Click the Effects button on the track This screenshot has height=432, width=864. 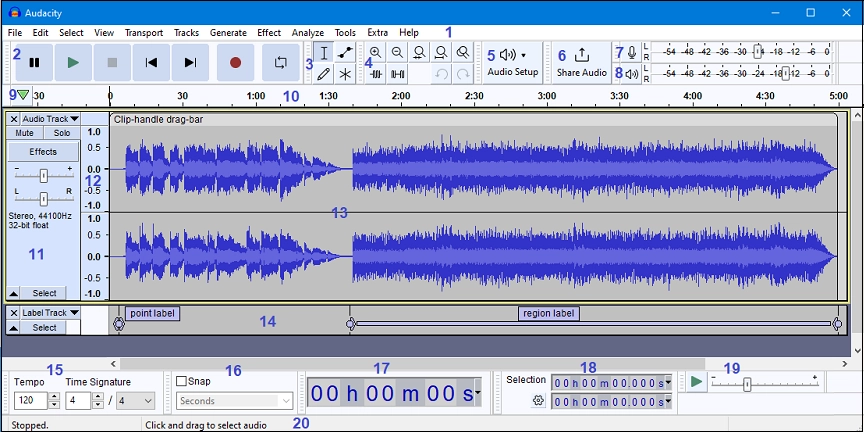pos(43,152)
